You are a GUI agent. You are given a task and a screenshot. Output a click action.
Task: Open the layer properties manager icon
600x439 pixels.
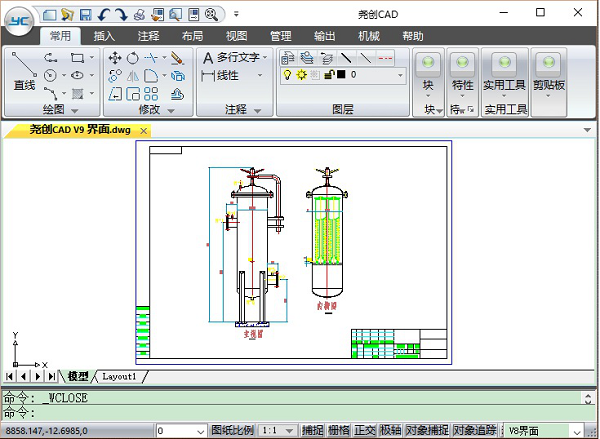point(288,58)
